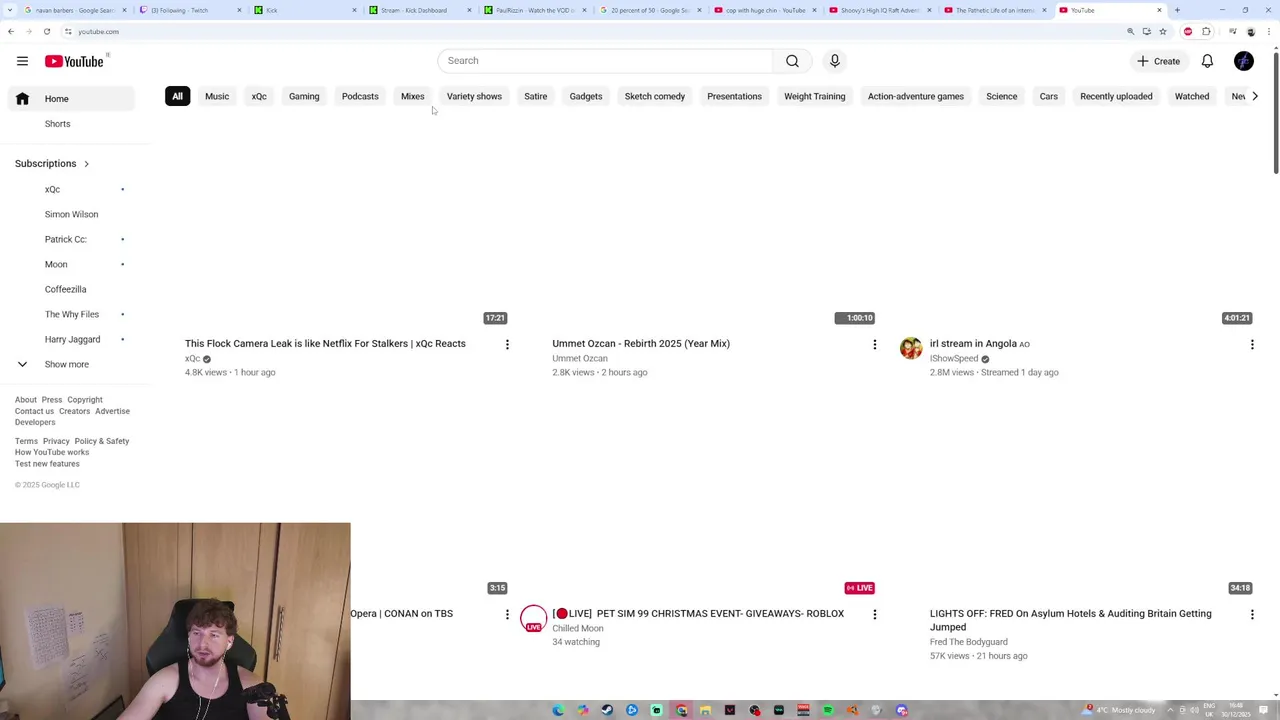Viewport: 1280px width, 720px height.
Task: Open Microsoft Edge from the taskbar
Action: coord(558,710)
